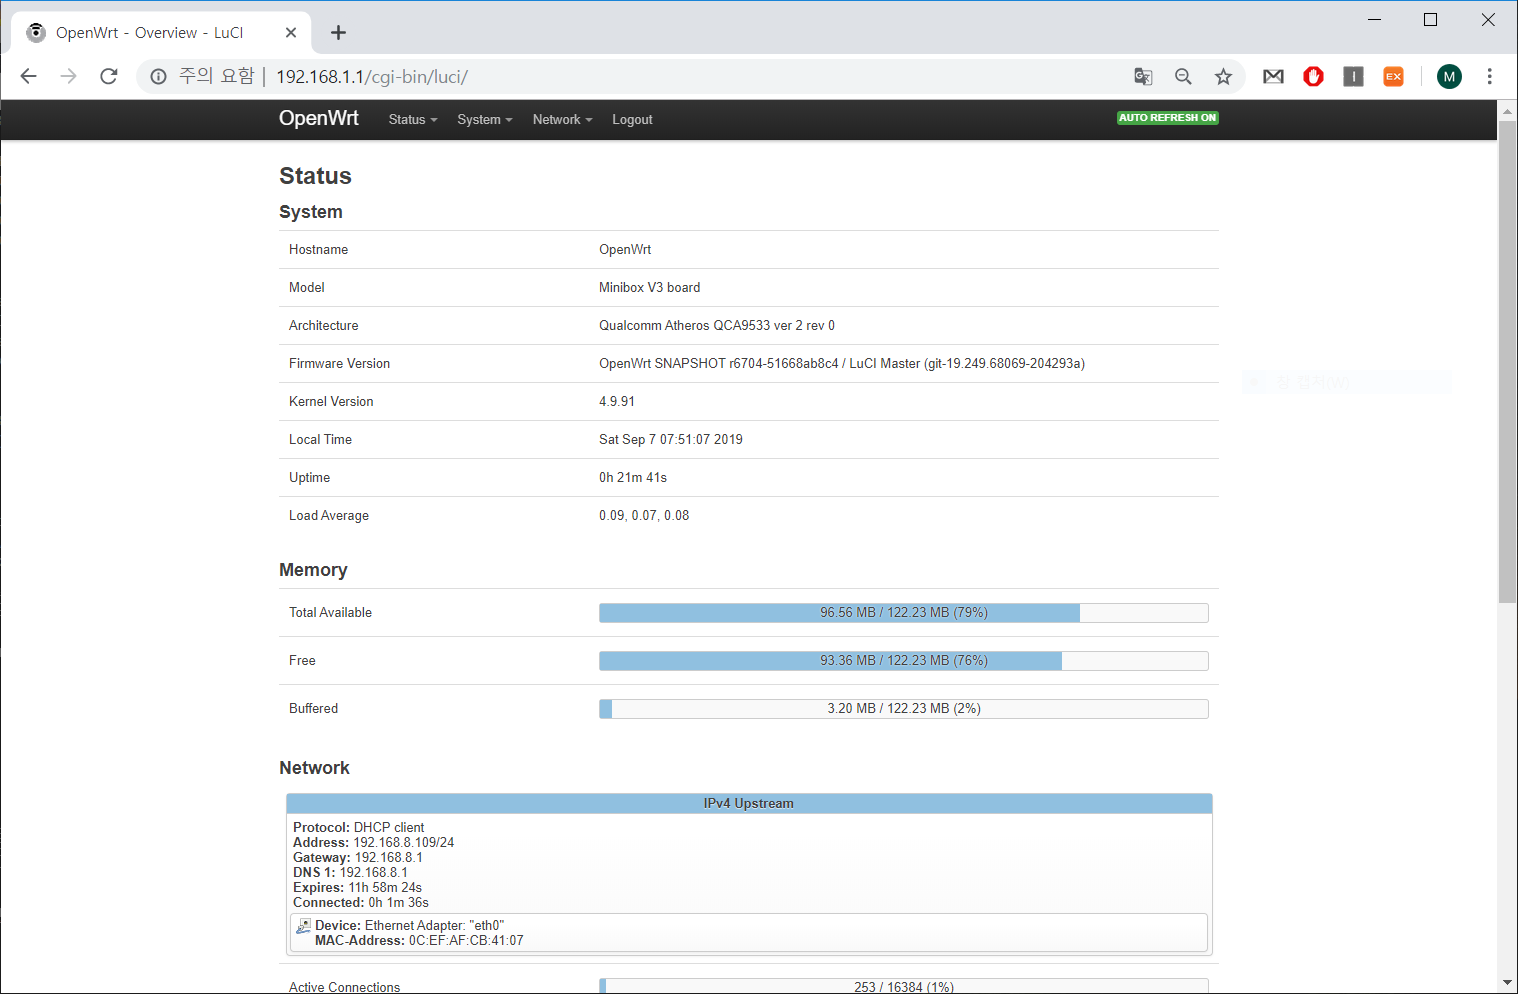Click the Ethernet adapter eth0 icon

coord(304,926)
